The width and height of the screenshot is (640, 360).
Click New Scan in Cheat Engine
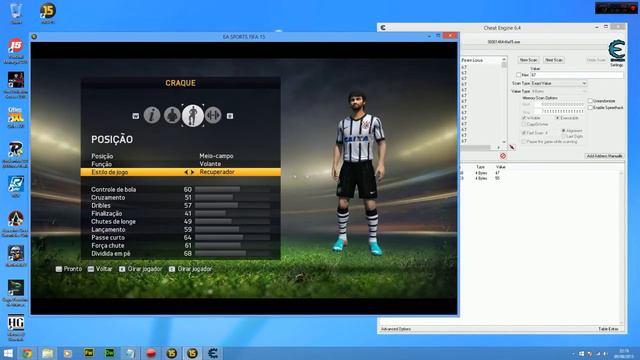[x=528, y=60]
